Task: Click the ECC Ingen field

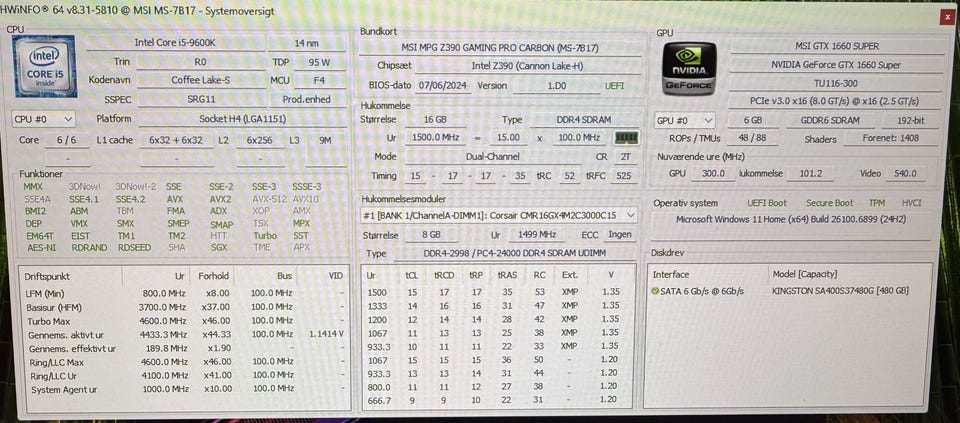Action: tap(620, 234)
